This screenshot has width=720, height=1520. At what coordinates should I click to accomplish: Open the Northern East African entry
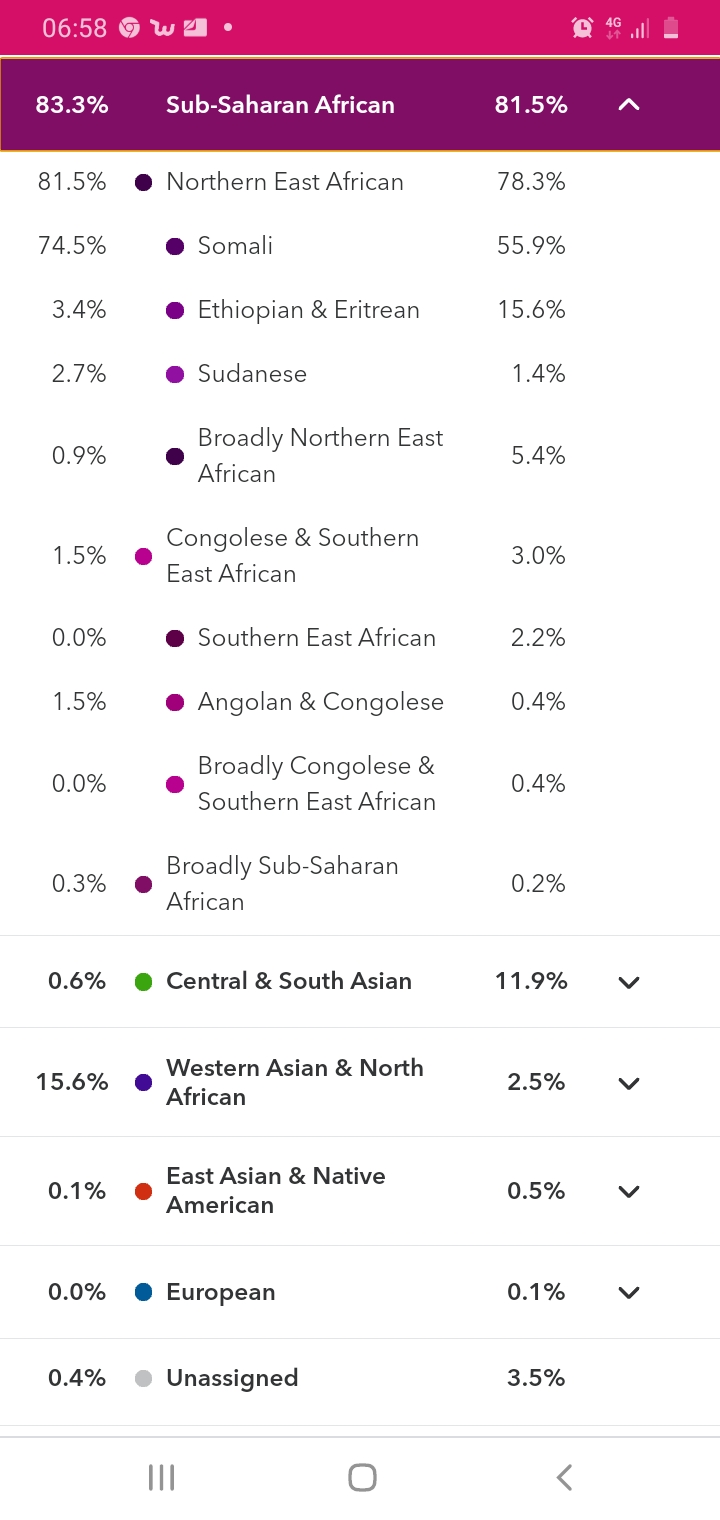(360, 182)
